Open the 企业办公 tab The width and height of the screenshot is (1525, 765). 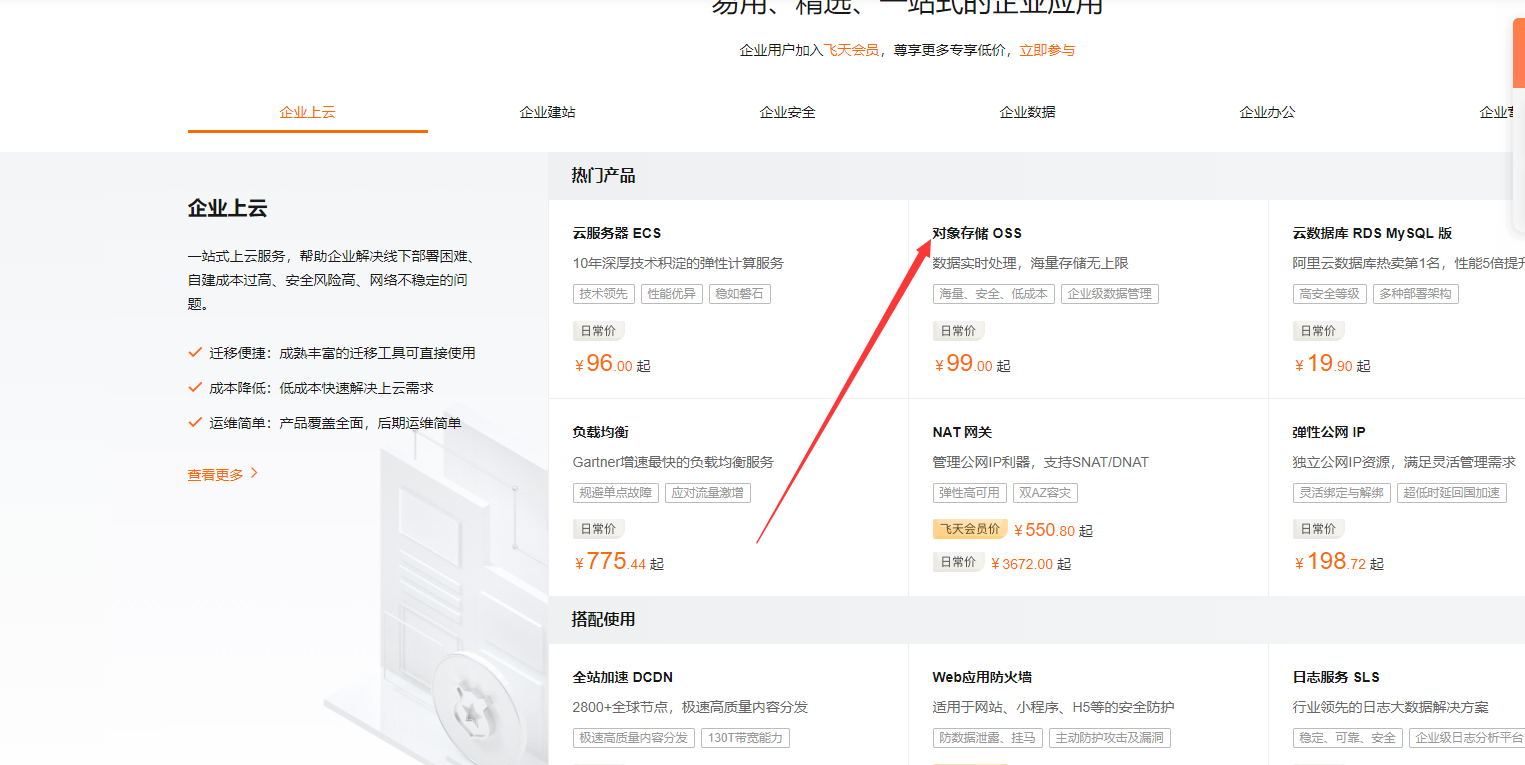coord(1267,112)
